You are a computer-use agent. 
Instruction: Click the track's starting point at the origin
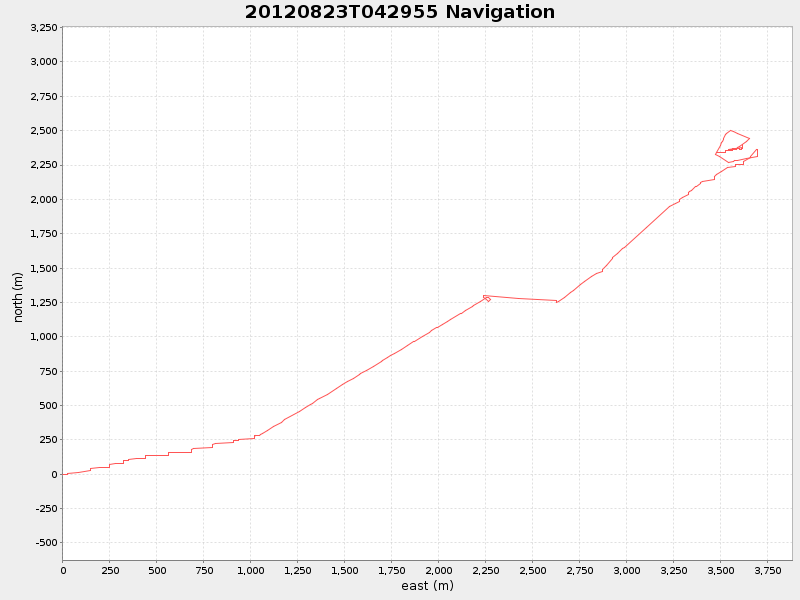[x=63, y=473]
